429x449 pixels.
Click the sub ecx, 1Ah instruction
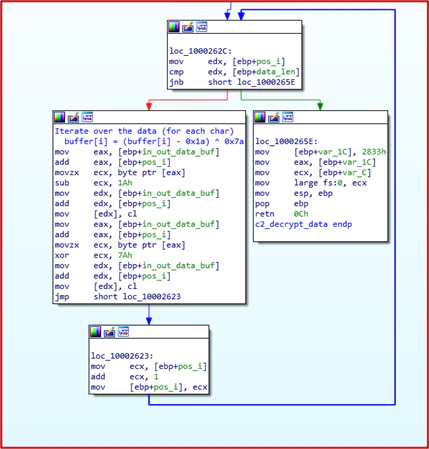94,183
